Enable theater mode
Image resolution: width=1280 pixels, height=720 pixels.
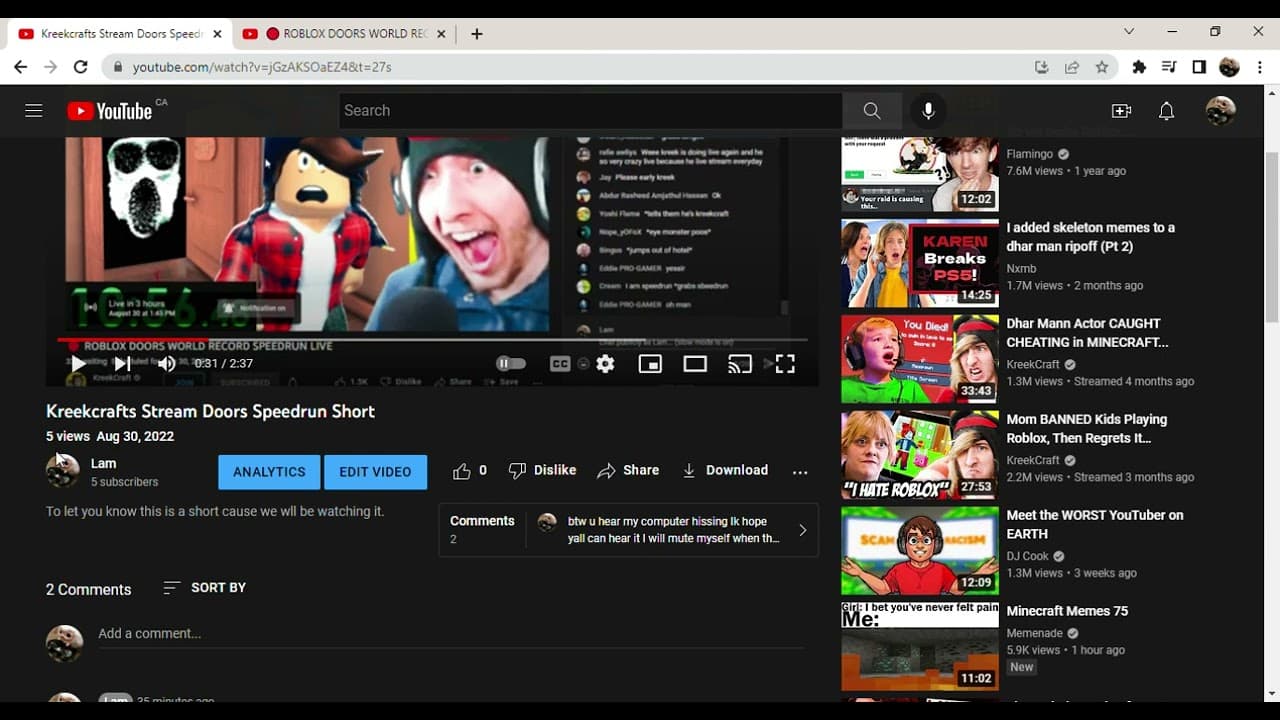point(695,364)
